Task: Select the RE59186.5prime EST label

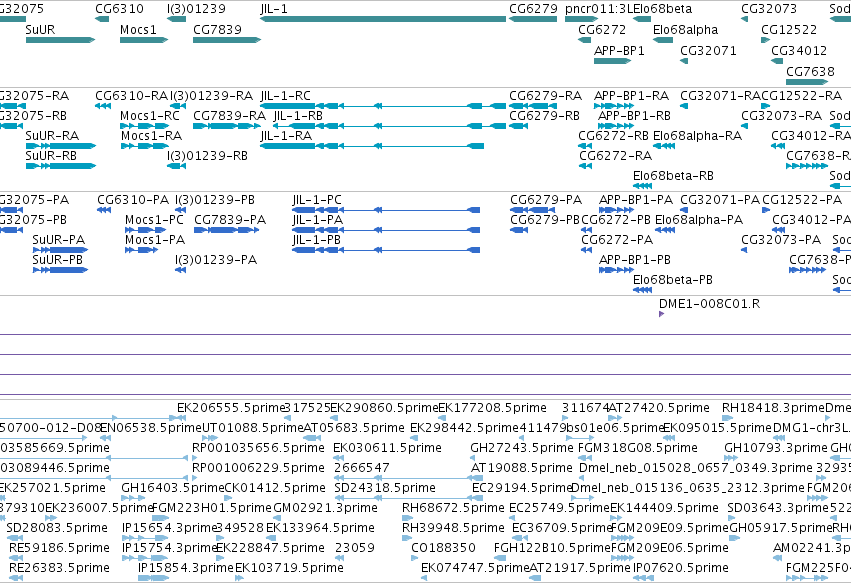Action: point(59,548)
